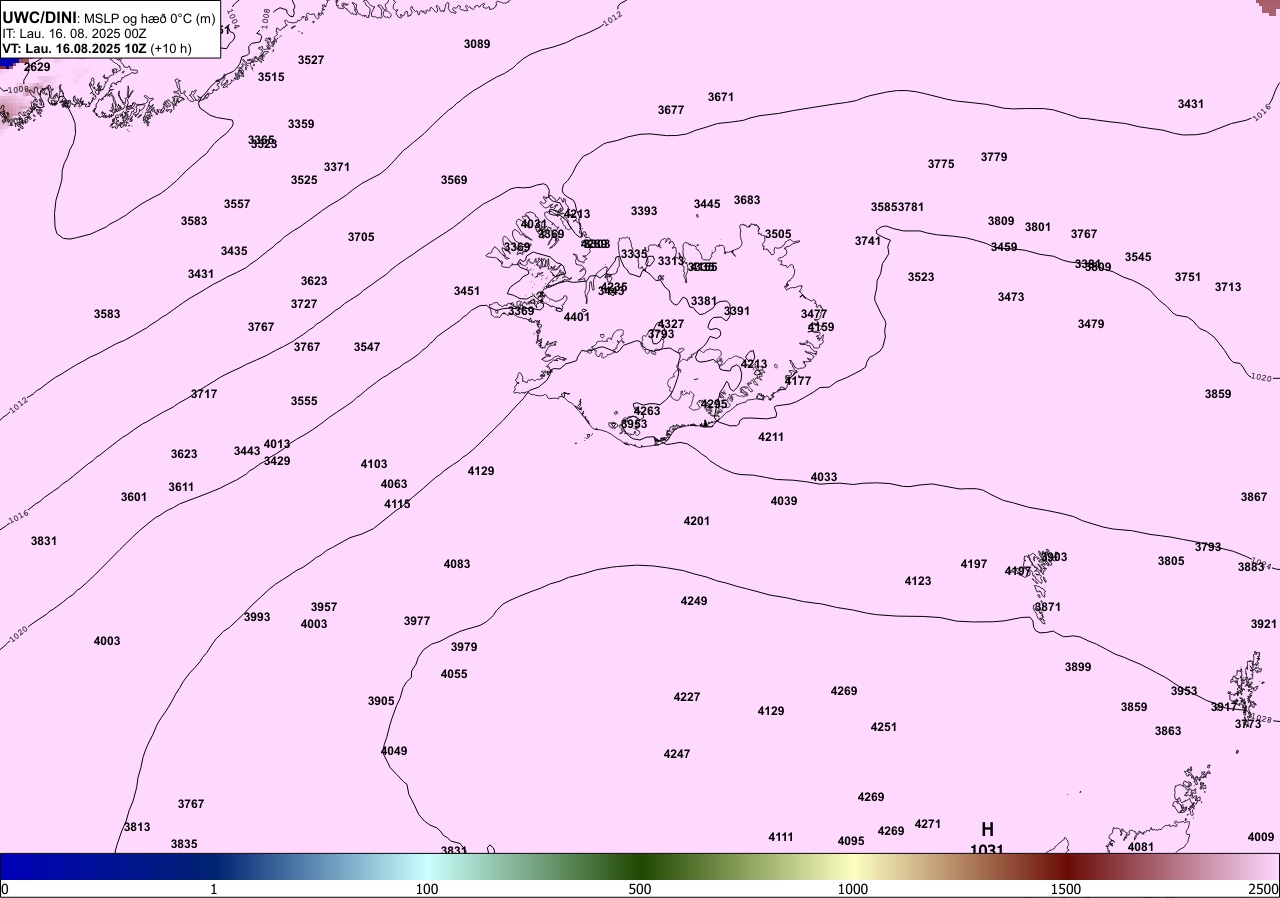Click the 4095 height label
This screenshot has height=898, width=1280.
point(851,841)
